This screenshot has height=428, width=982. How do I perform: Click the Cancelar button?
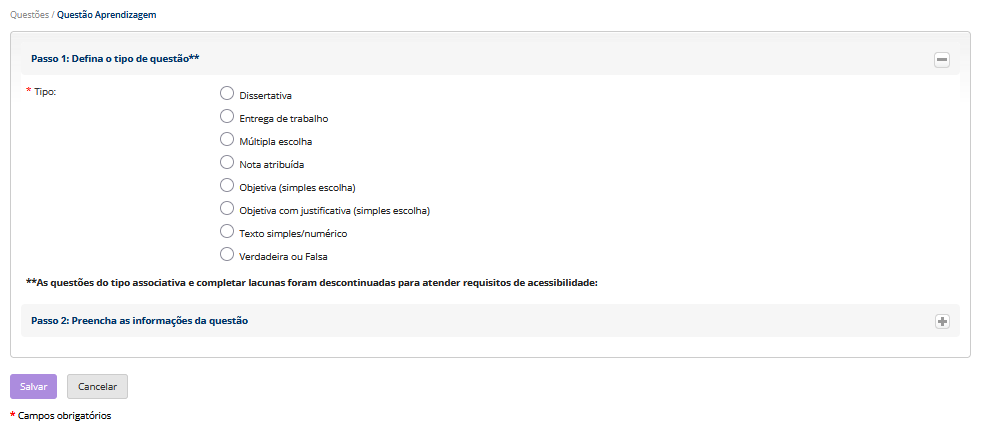[97, 387]
